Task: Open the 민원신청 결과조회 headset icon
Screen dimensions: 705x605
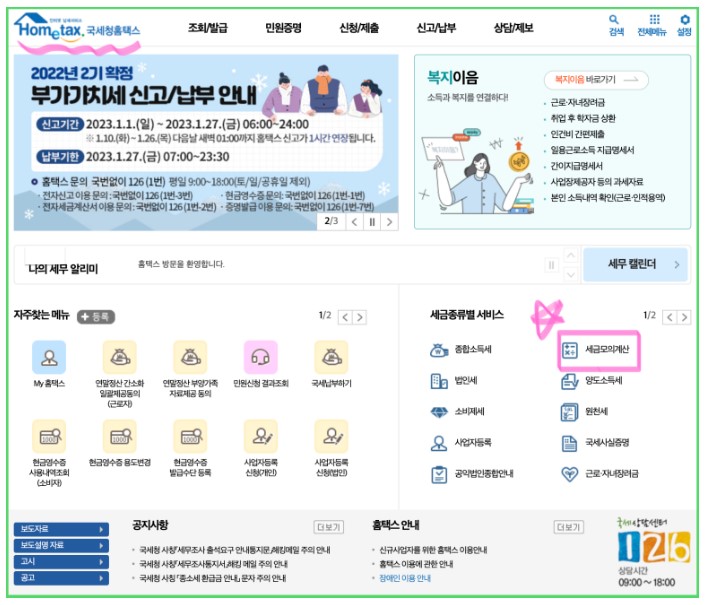Action: coord(261,357)
